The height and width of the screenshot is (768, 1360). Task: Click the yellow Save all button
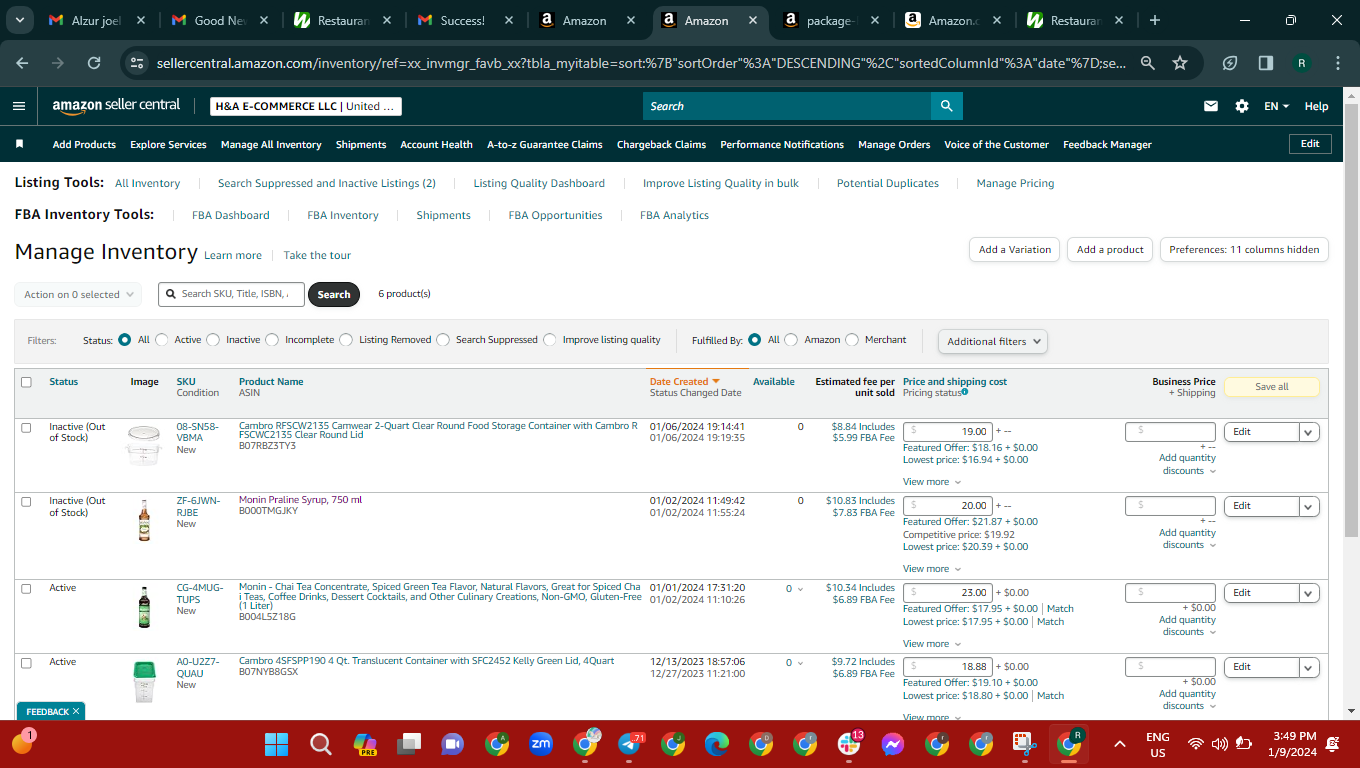(1272, 387)
